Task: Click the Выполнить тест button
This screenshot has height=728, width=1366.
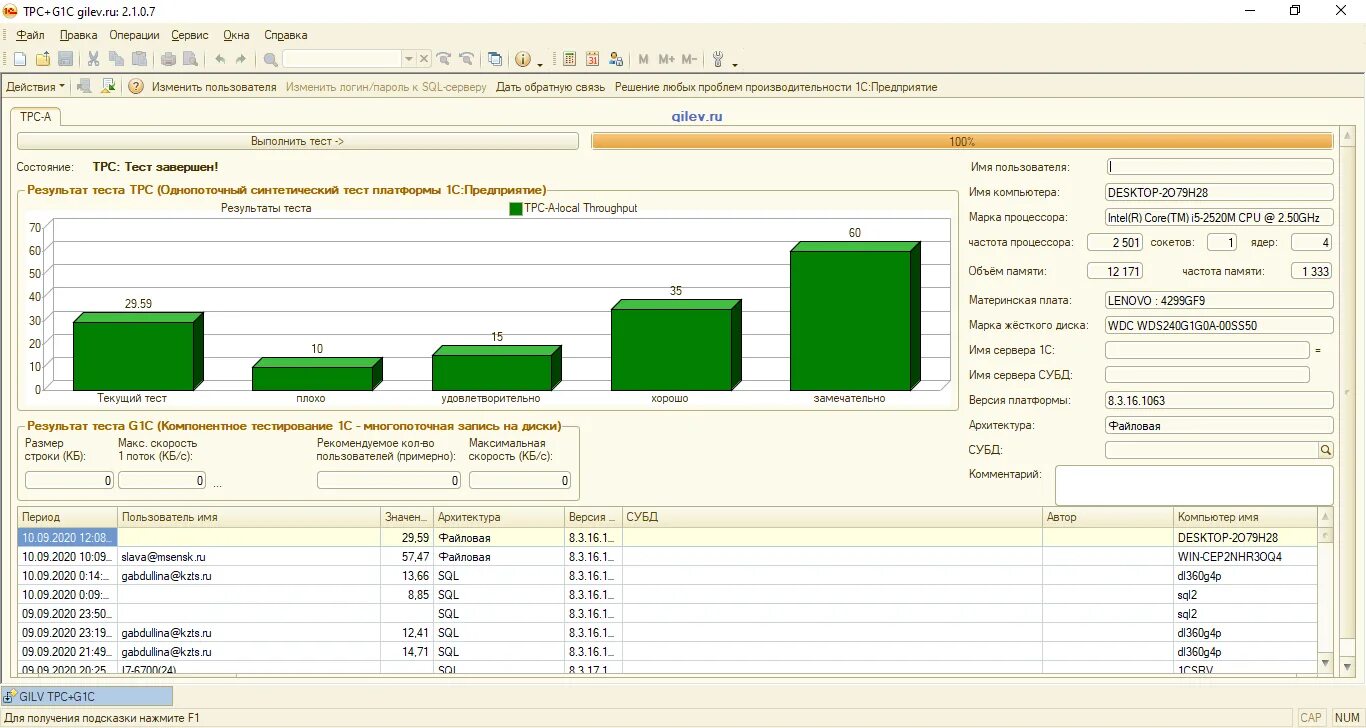Action: 298,142
